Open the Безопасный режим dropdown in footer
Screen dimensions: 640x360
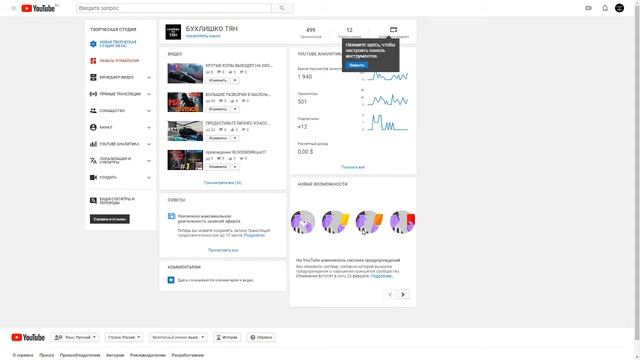[x=178, y=338]
